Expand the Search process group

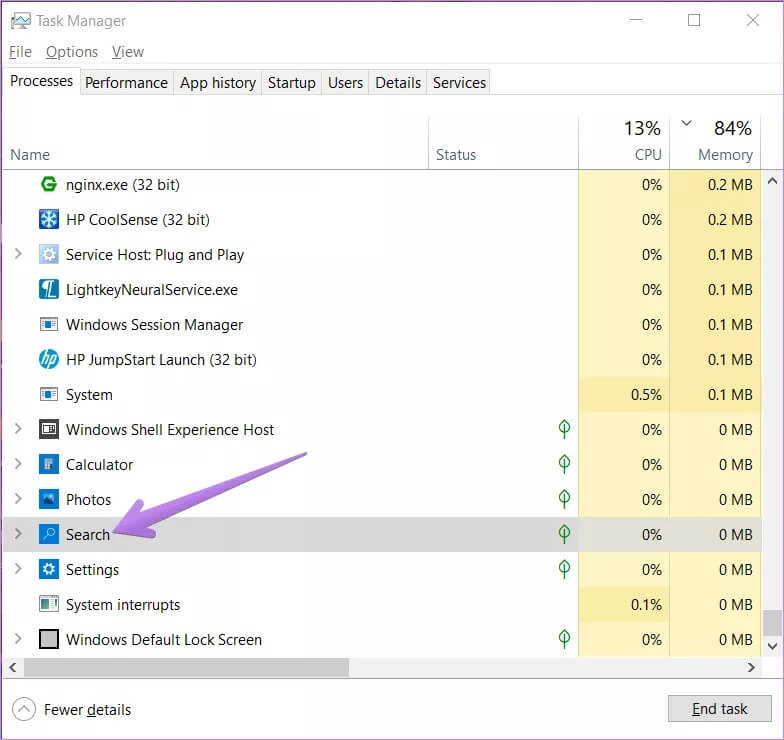18,534
